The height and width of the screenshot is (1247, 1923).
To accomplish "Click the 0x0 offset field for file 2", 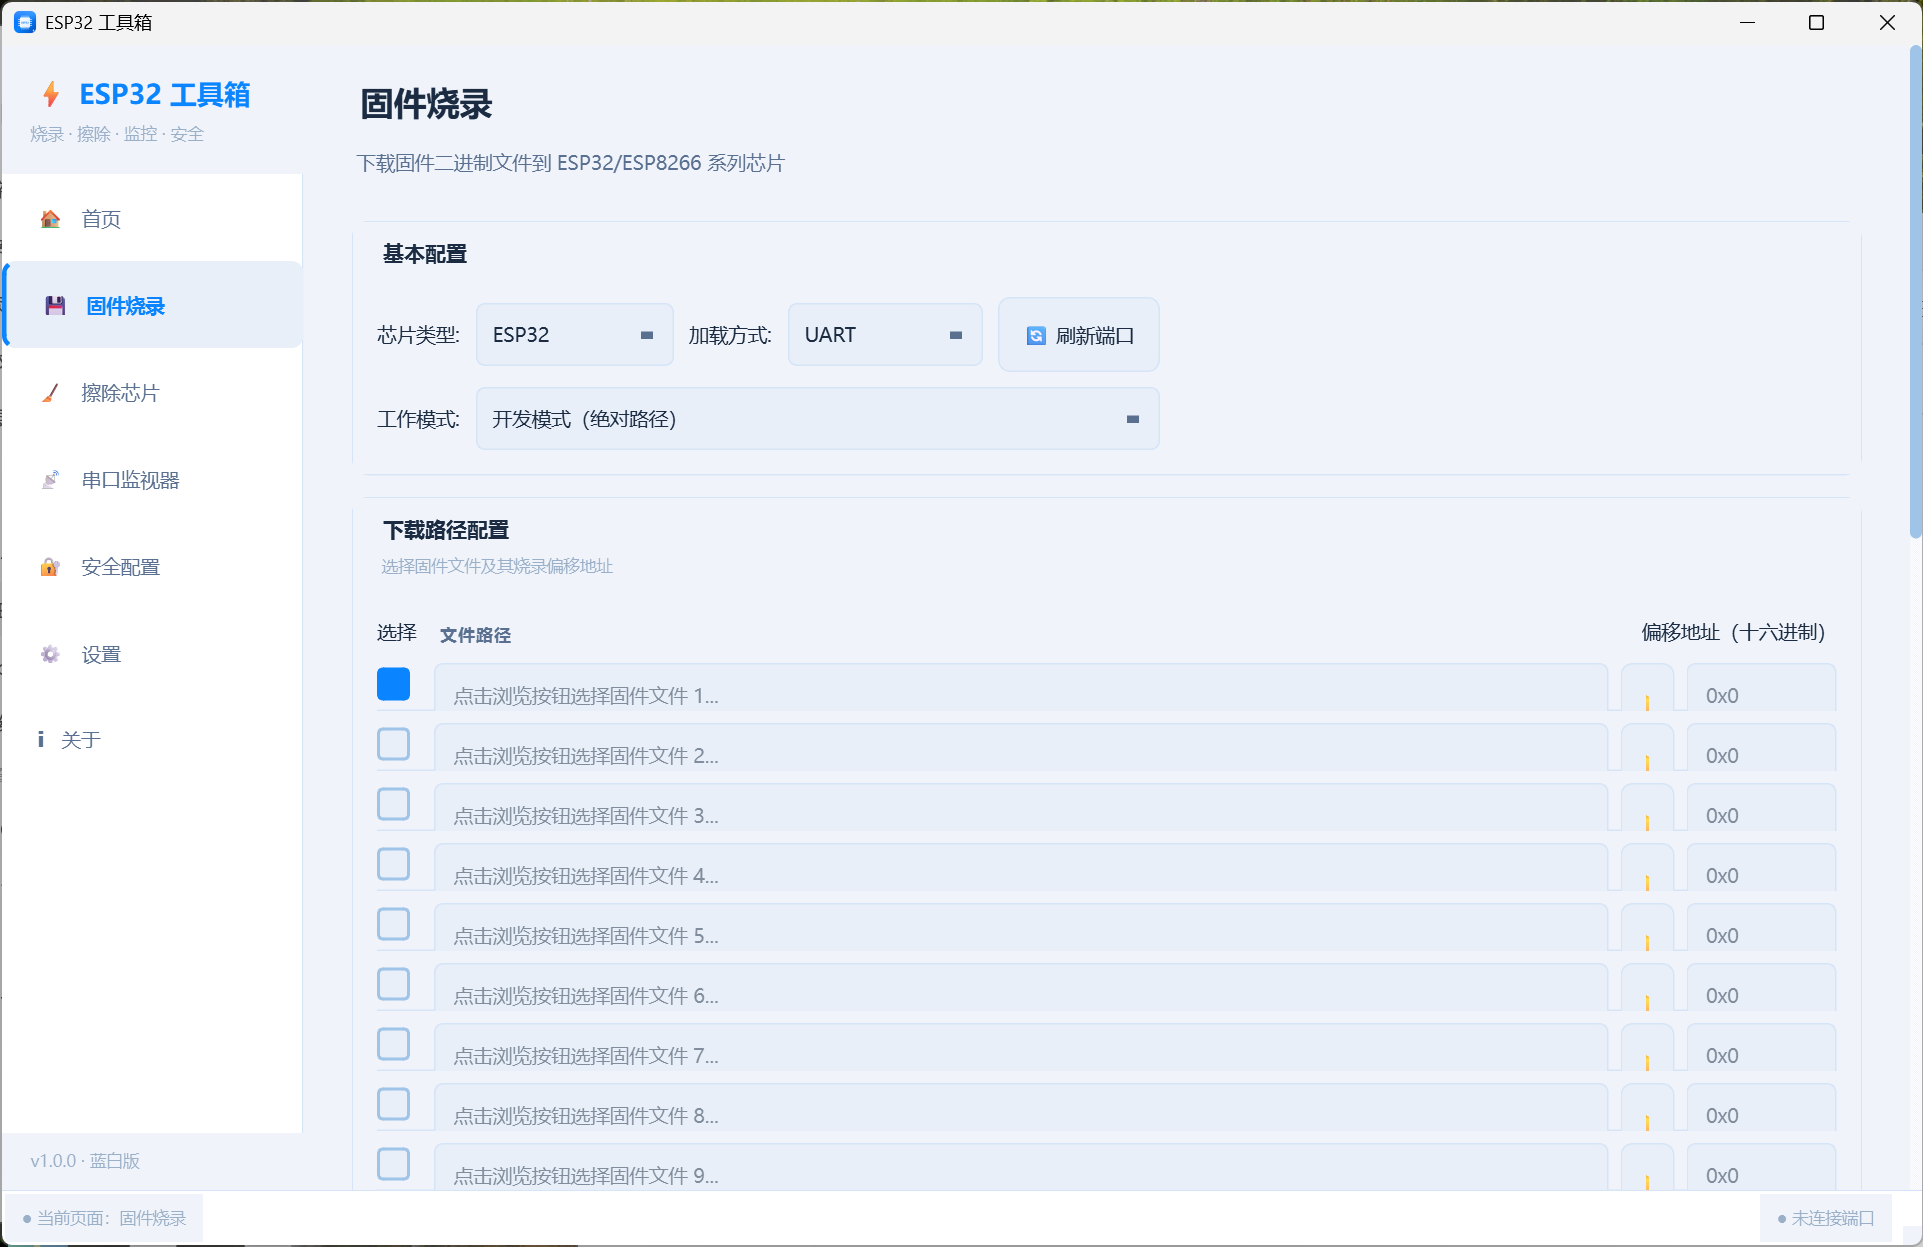I will pos(1761,748).
